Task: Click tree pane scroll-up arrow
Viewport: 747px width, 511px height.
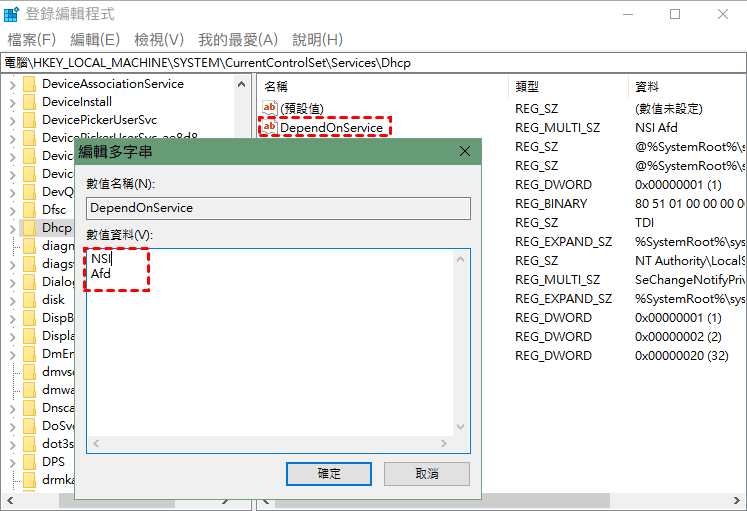Action: pos(242,84)
